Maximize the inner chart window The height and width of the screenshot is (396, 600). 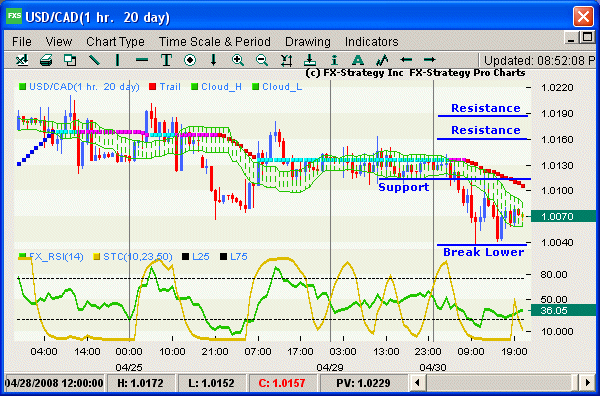point(586,37)
